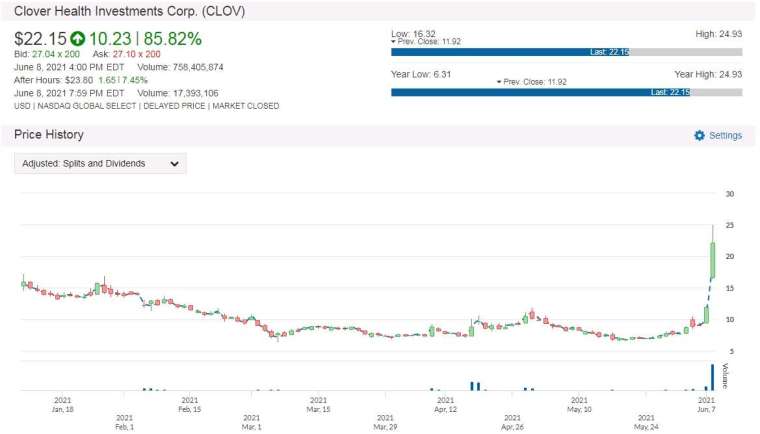Open Adjusted: Splits and Dividends dropdown

(100, 163)
